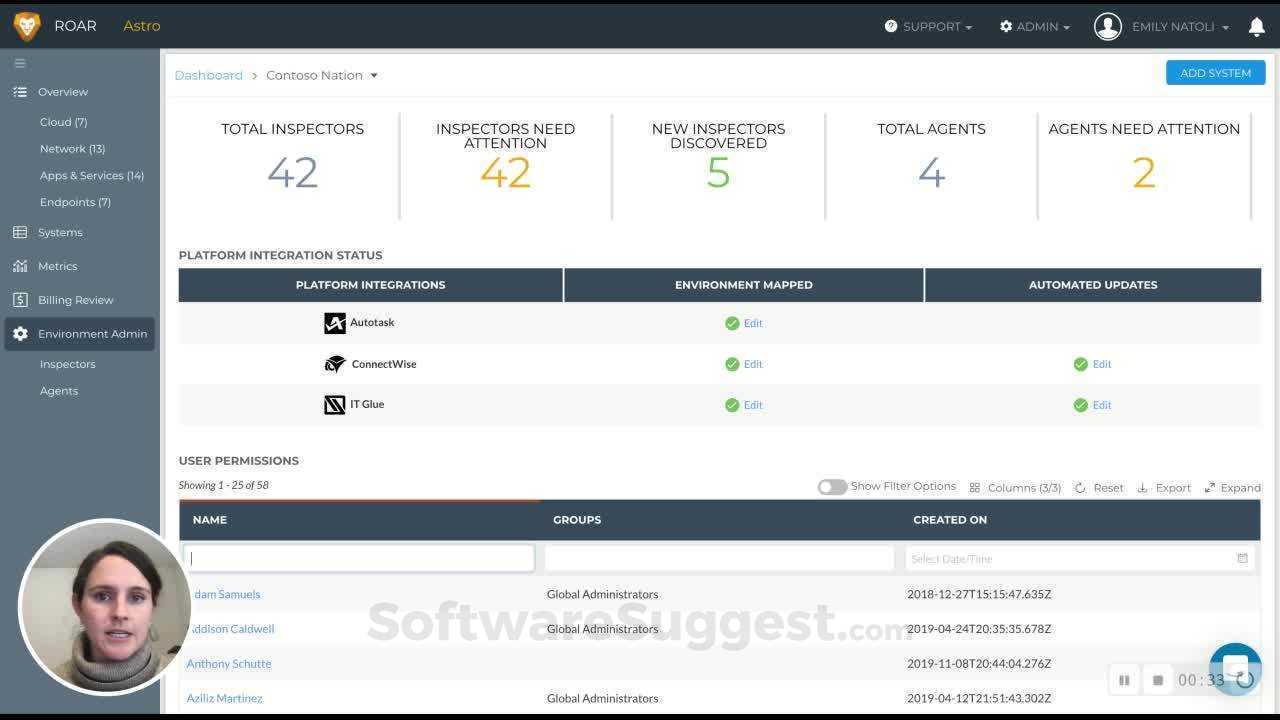Open calendar picker in Created On filter
The width and height of the screenshot is (1280, 720).
tap(1242, 559)
